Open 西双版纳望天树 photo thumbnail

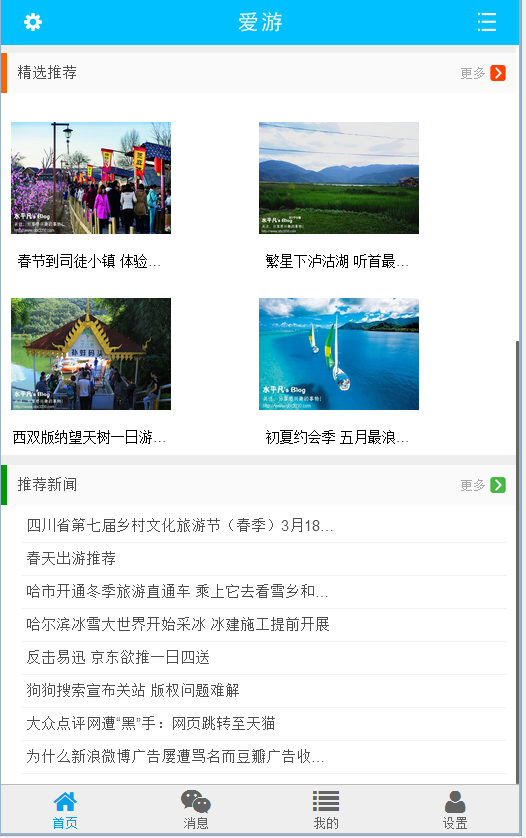coord(91,354)
